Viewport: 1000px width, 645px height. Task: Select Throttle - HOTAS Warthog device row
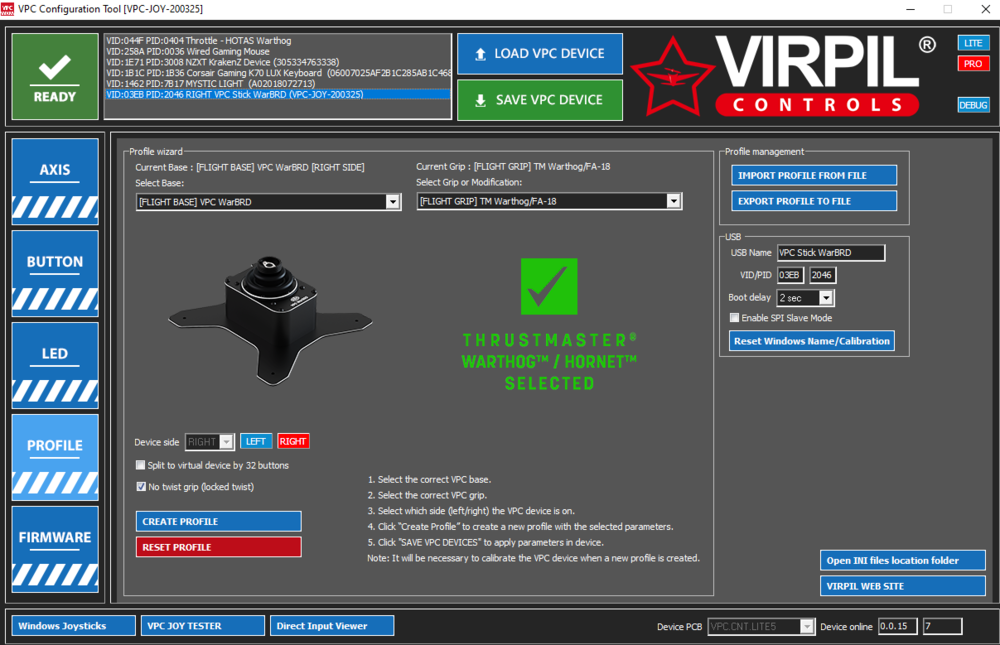(277, 41)
